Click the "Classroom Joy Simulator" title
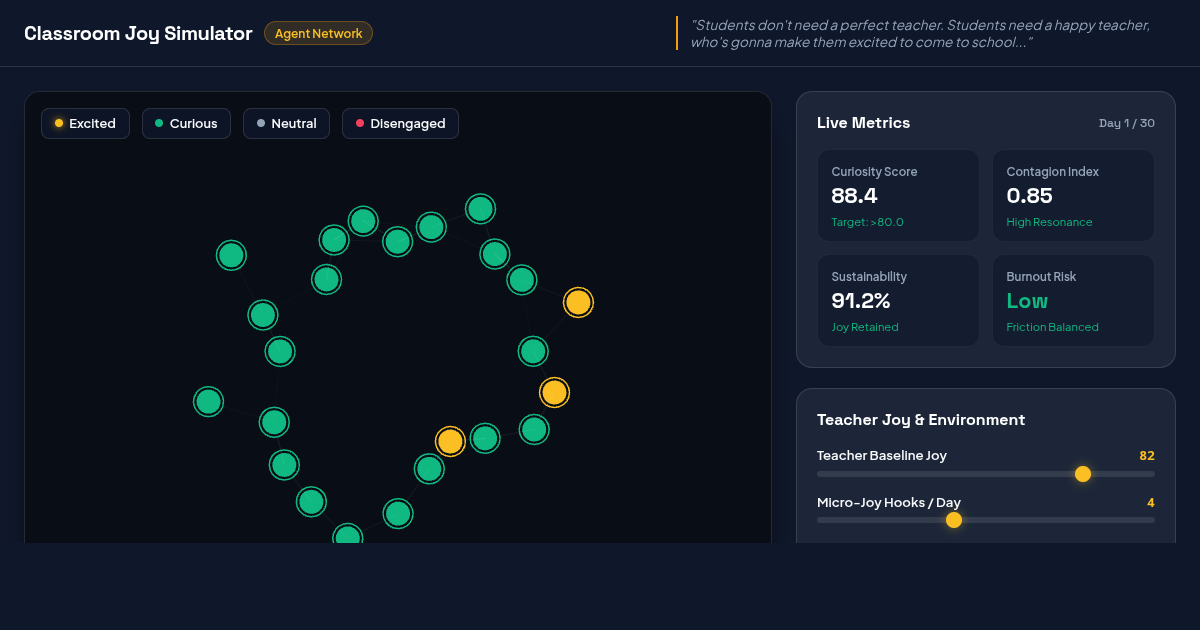 (x=138, y=33)
